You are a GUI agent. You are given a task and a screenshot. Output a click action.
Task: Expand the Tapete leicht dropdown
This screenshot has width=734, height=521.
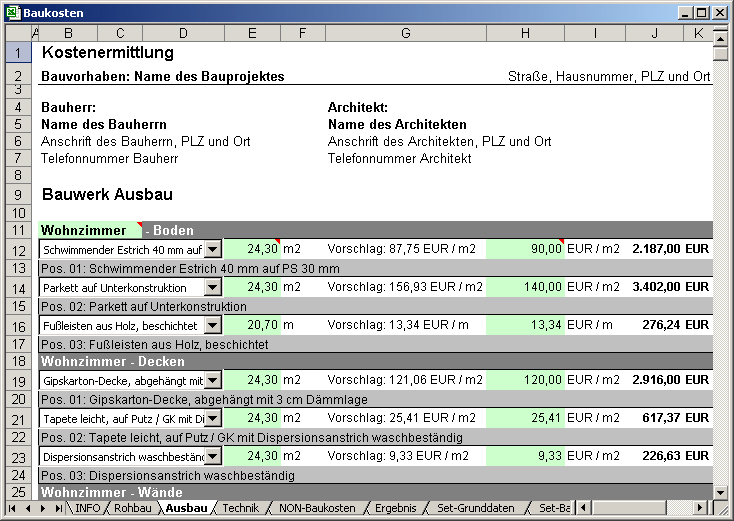pos(213,418)
